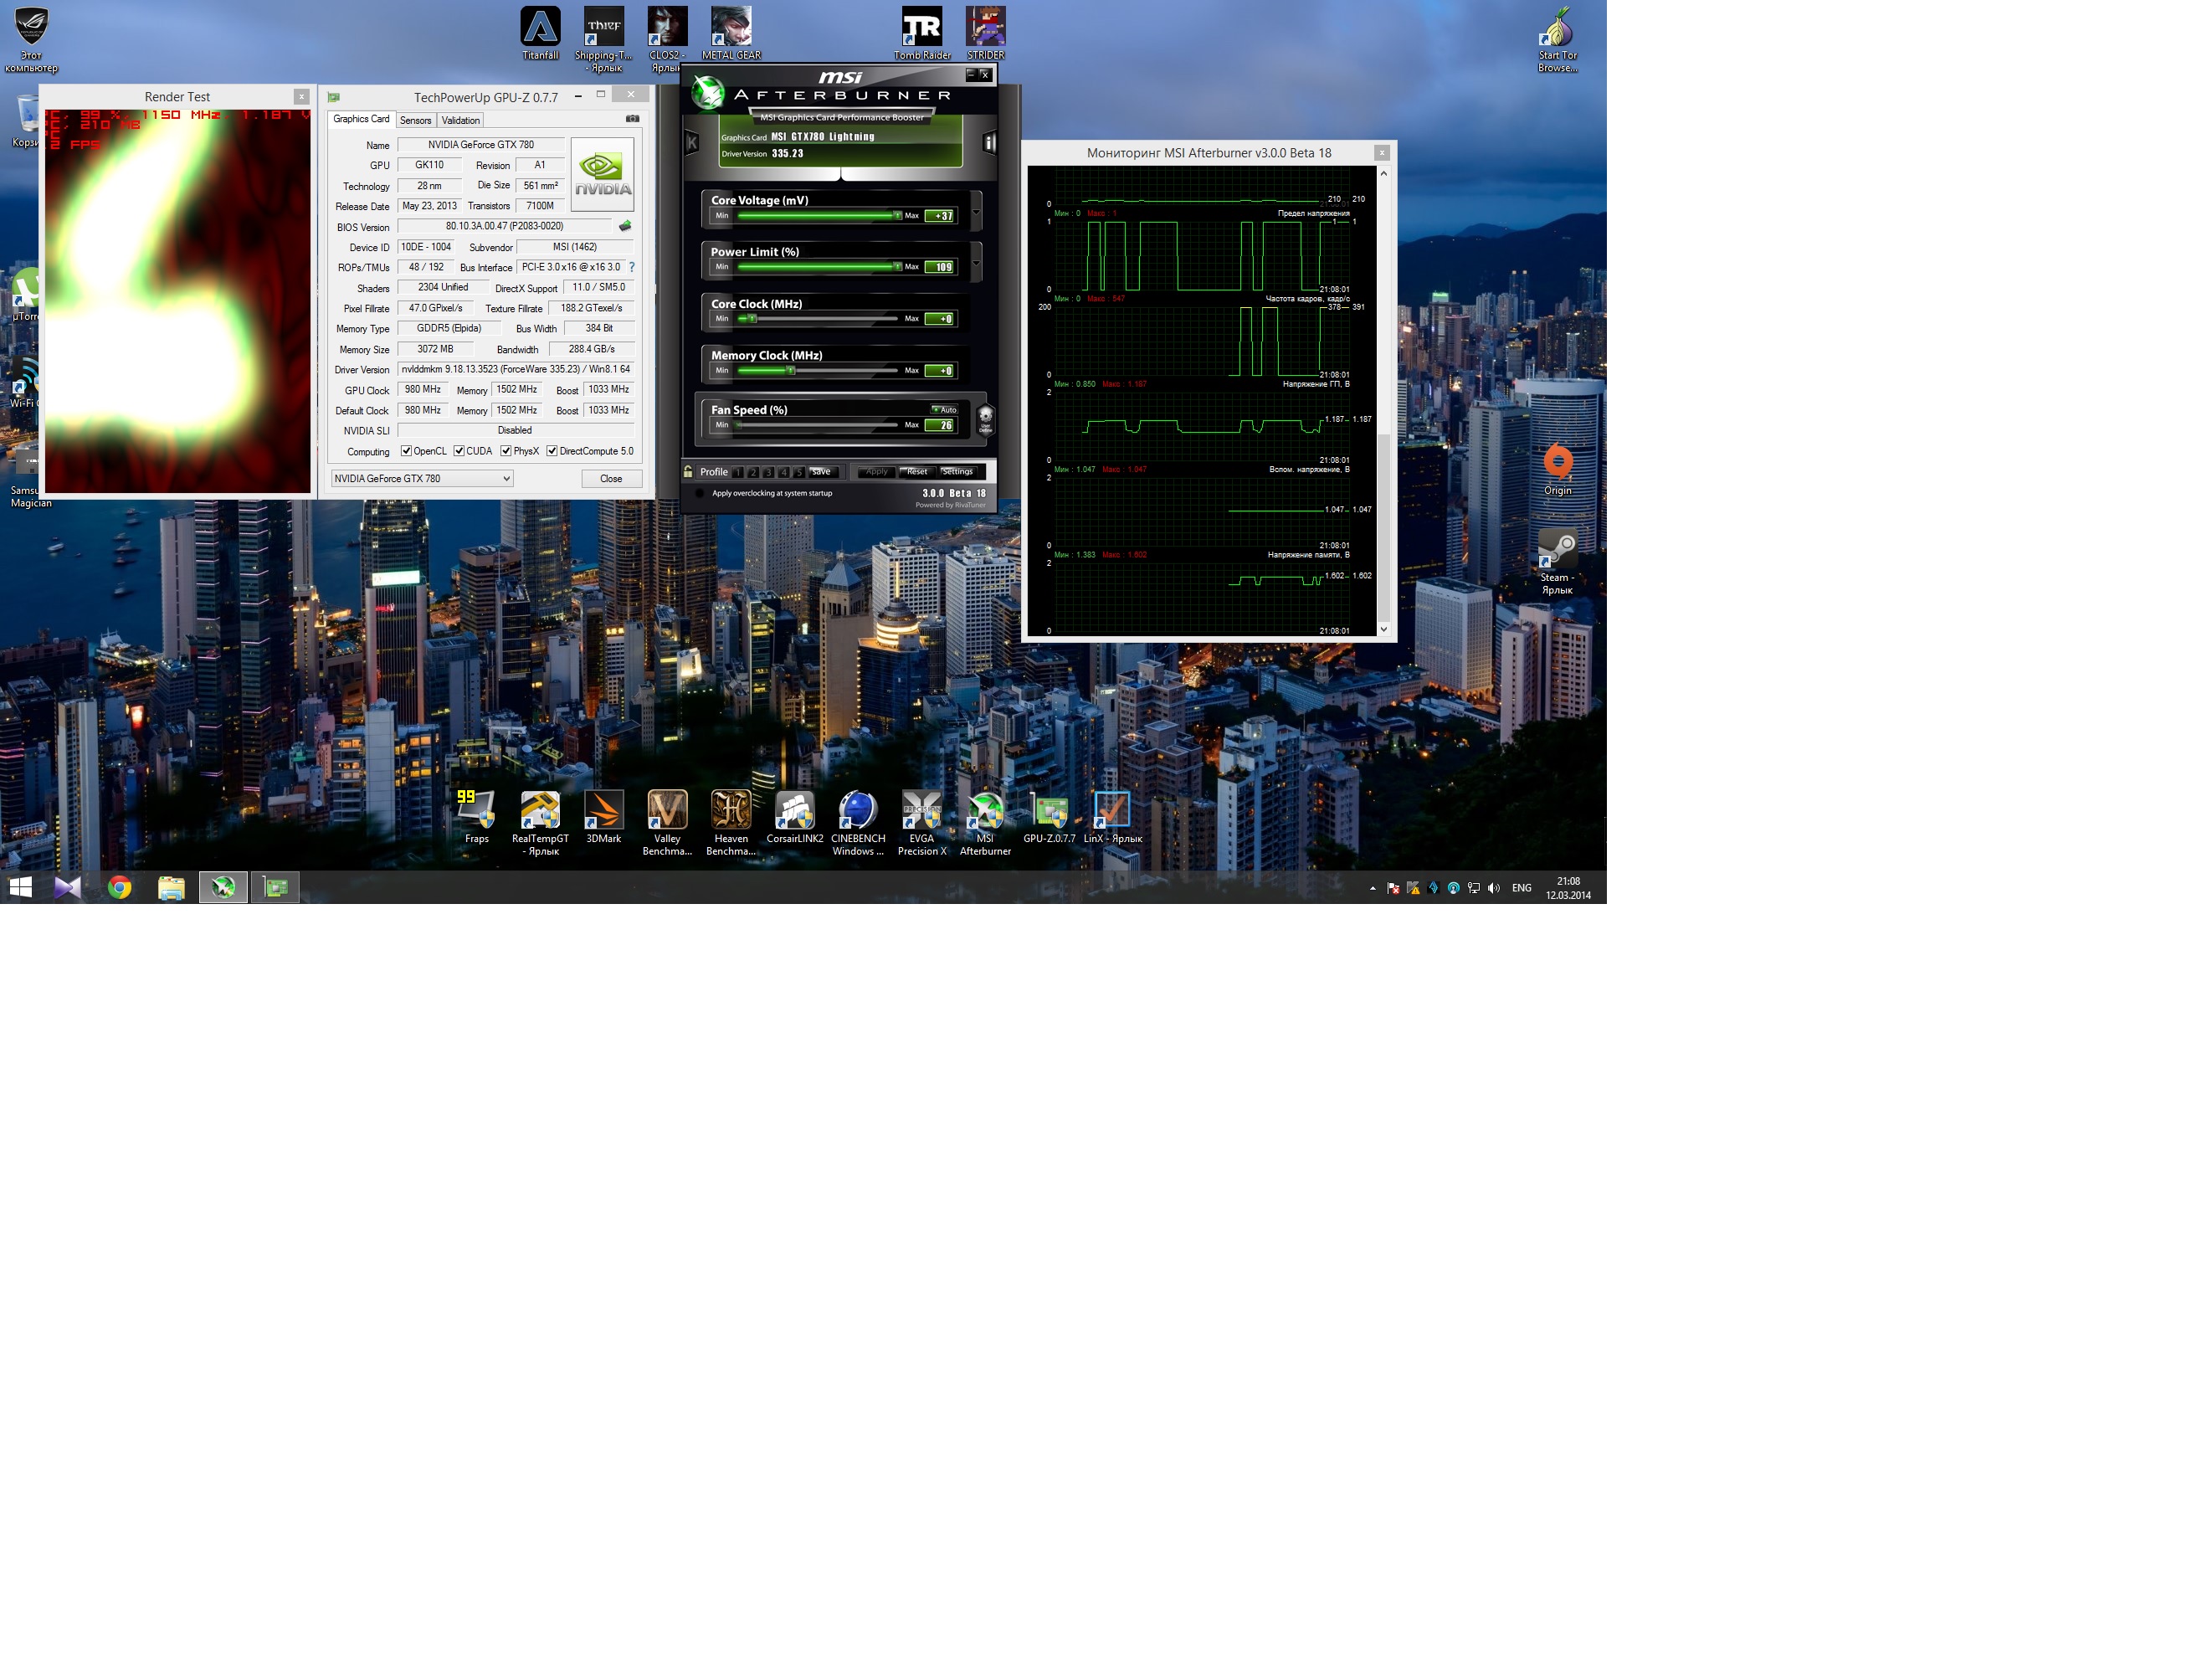Save the BIOS with the GPU-Z chip icon

click(625, 226)
